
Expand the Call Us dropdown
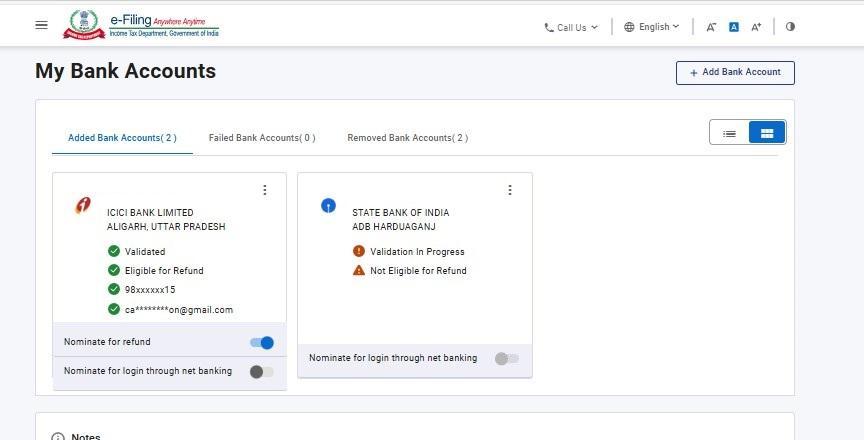point(571,27)
